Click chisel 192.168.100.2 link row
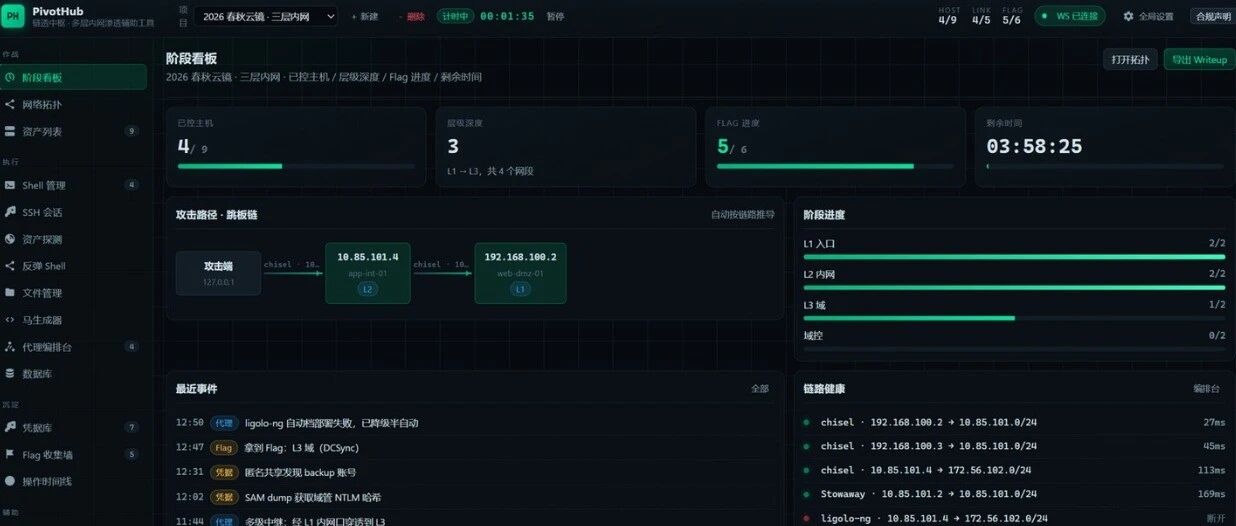The image size is (1236, 526). click(x=1014, y=422)
